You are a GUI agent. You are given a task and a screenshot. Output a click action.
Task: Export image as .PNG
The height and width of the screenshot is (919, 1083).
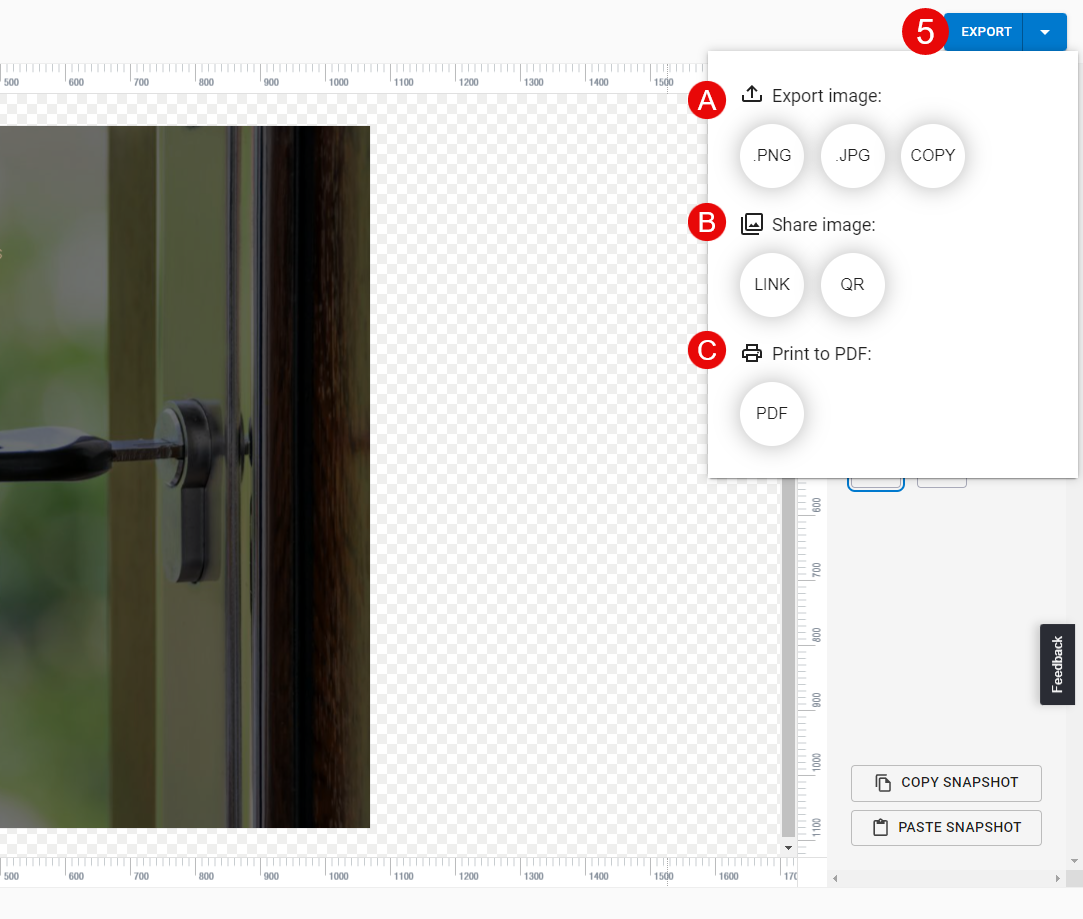tap(771, 155)
